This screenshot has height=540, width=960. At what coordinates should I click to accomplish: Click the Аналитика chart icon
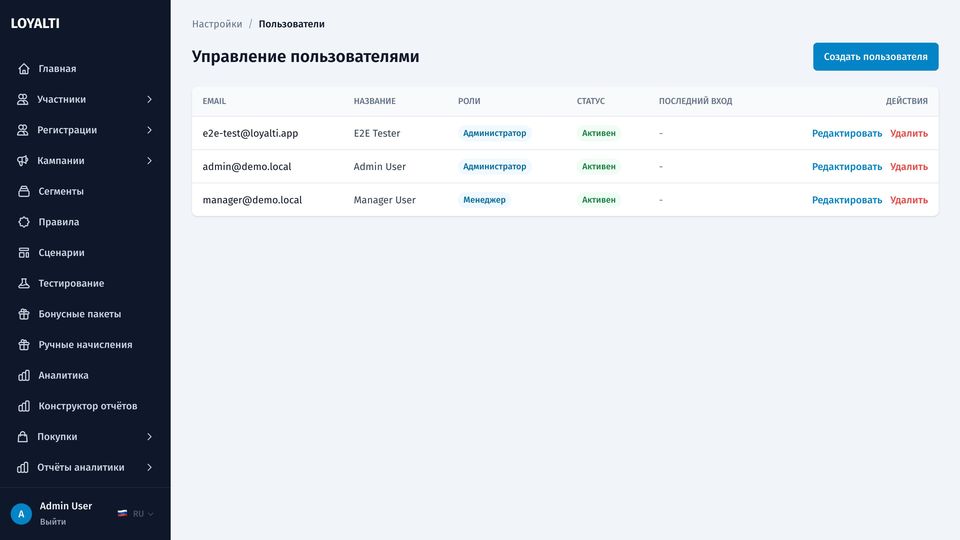click(x=24, y=375)
